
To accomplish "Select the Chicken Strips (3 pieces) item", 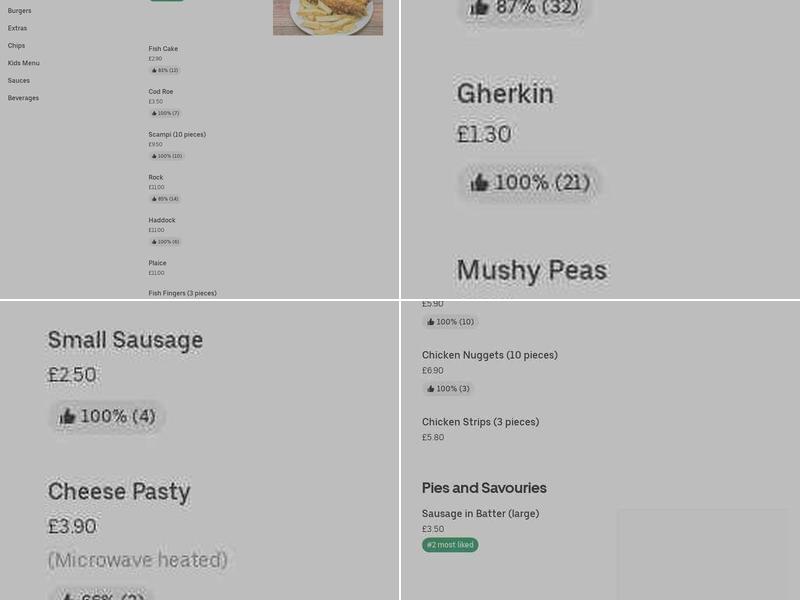I will tap(480, 422).
